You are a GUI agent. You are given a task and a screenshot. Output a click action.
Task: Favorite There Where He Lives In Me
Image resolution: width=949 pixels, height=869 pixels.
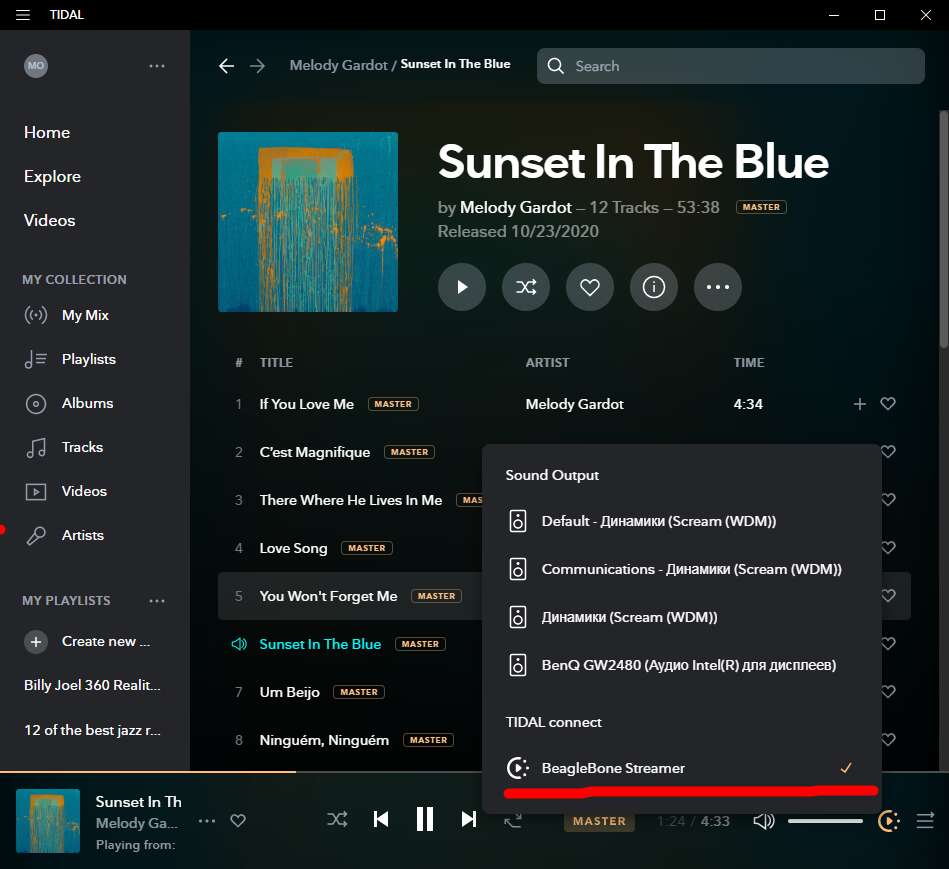pos(888,499)
